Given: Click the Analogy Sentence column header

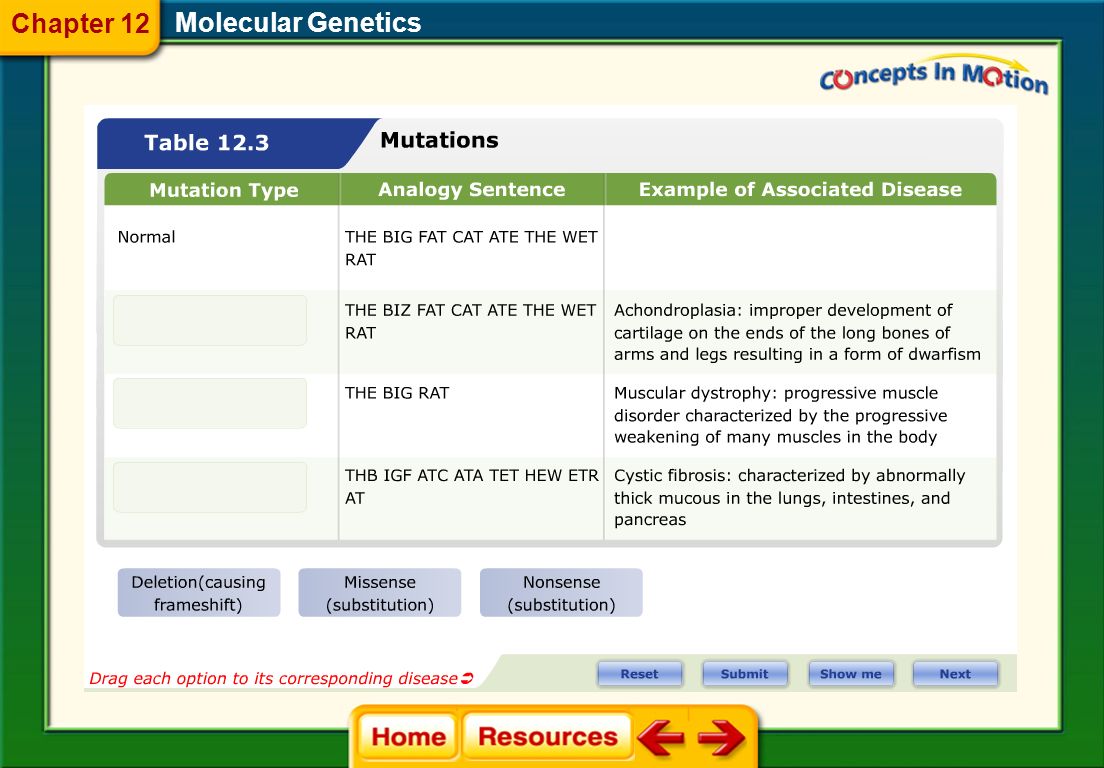Looking at the screenshot, I should (x=472, y=189).
